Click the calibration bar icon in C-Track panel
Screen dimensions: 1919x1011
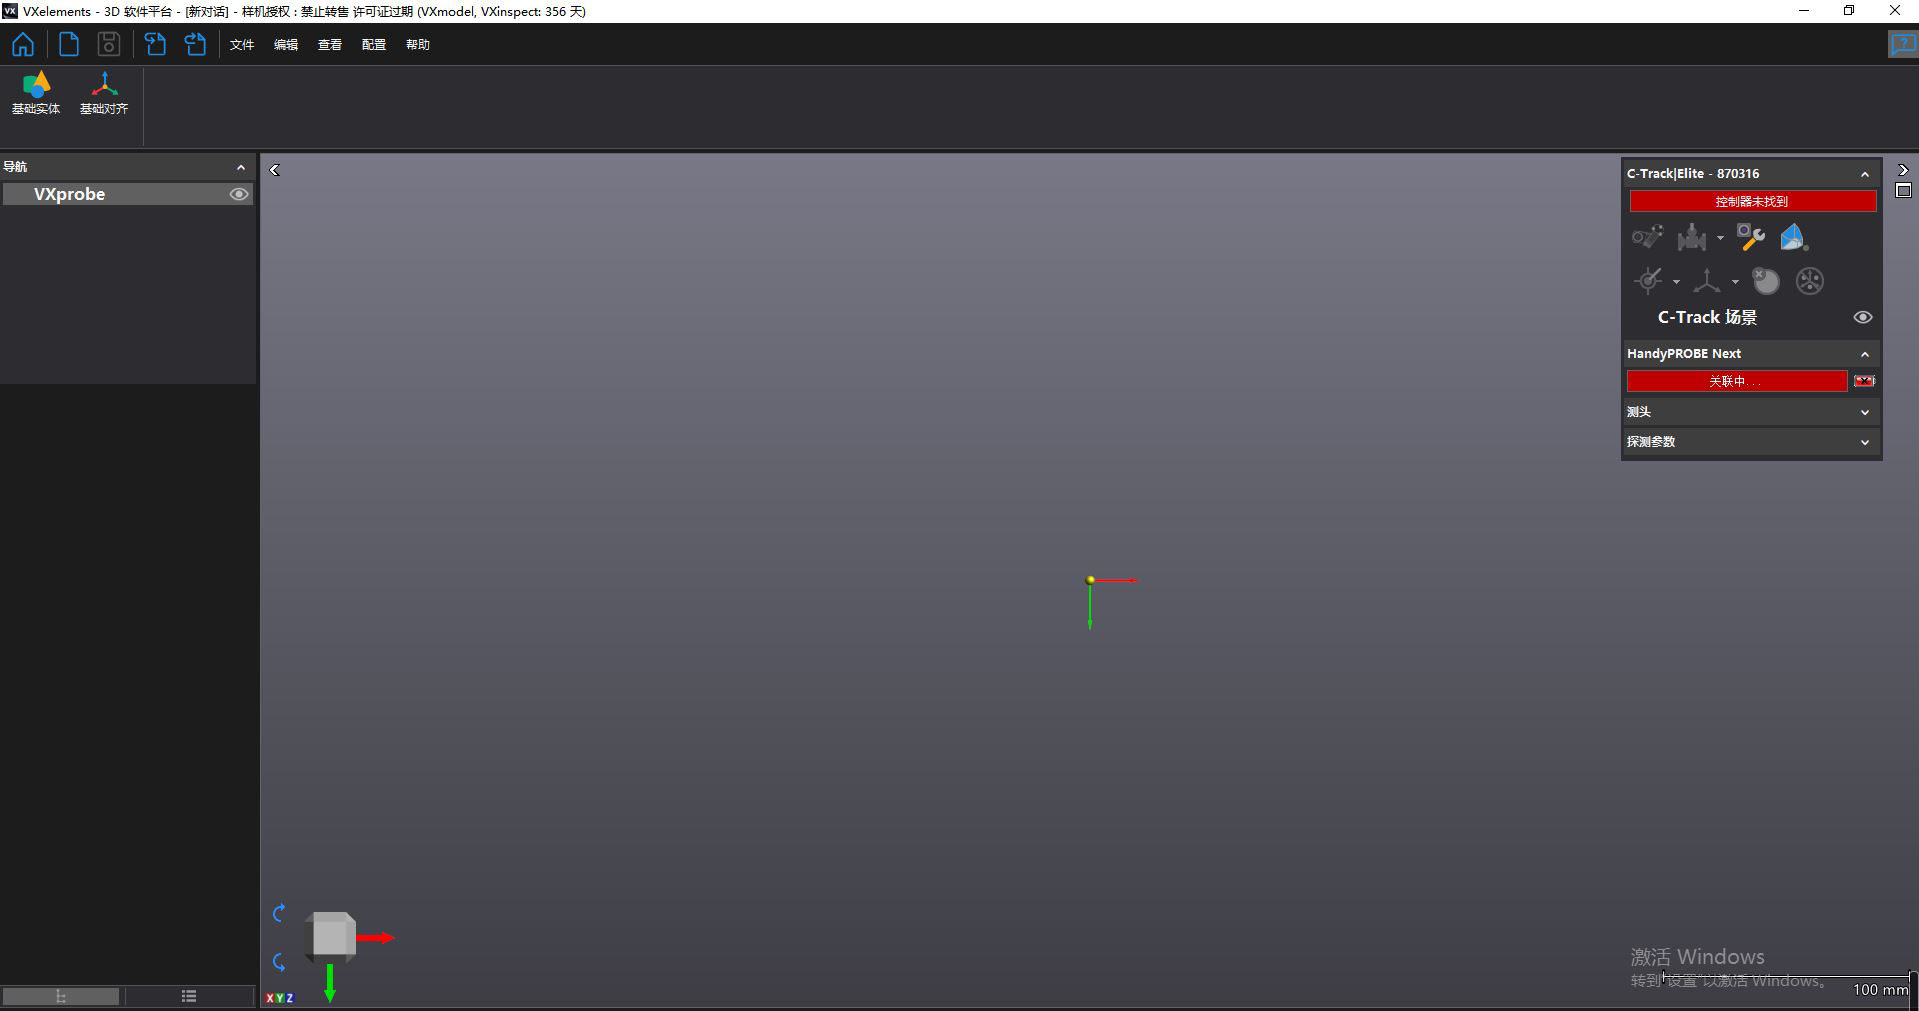[x=1692, y=237]
